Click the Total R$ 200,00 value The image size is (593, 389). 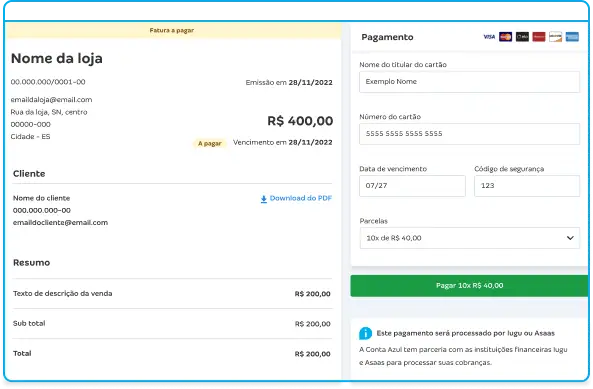coord(312,354)
